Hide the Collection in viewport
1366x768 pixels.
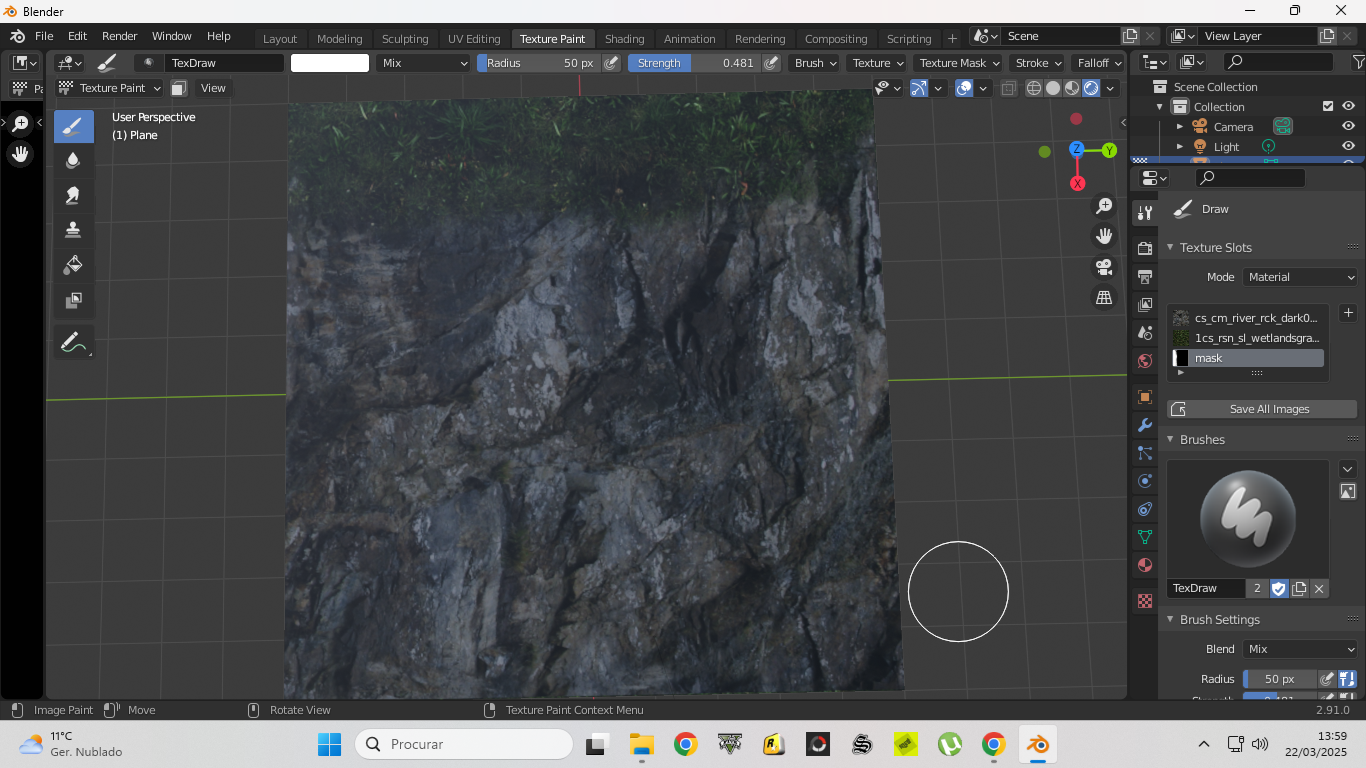[1348, 106]
